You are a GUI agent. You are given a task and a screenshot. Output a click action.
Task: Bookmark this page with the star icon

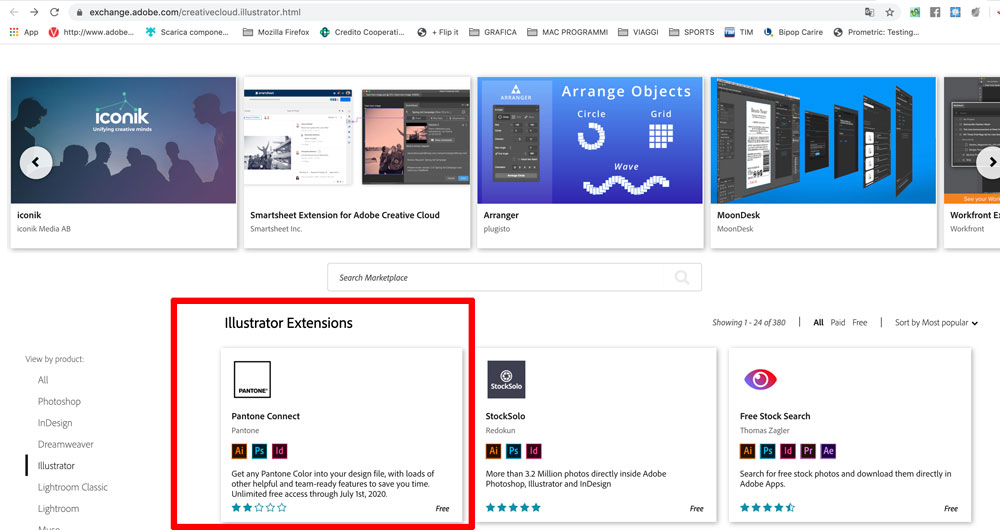click(890, 12)
